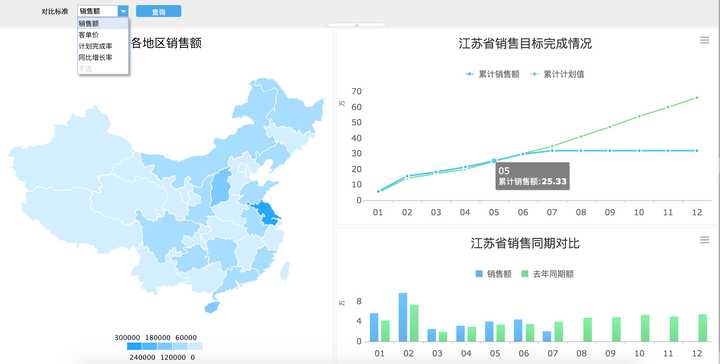Choose 计划完成率 from the dropdown list

[103, 46]
